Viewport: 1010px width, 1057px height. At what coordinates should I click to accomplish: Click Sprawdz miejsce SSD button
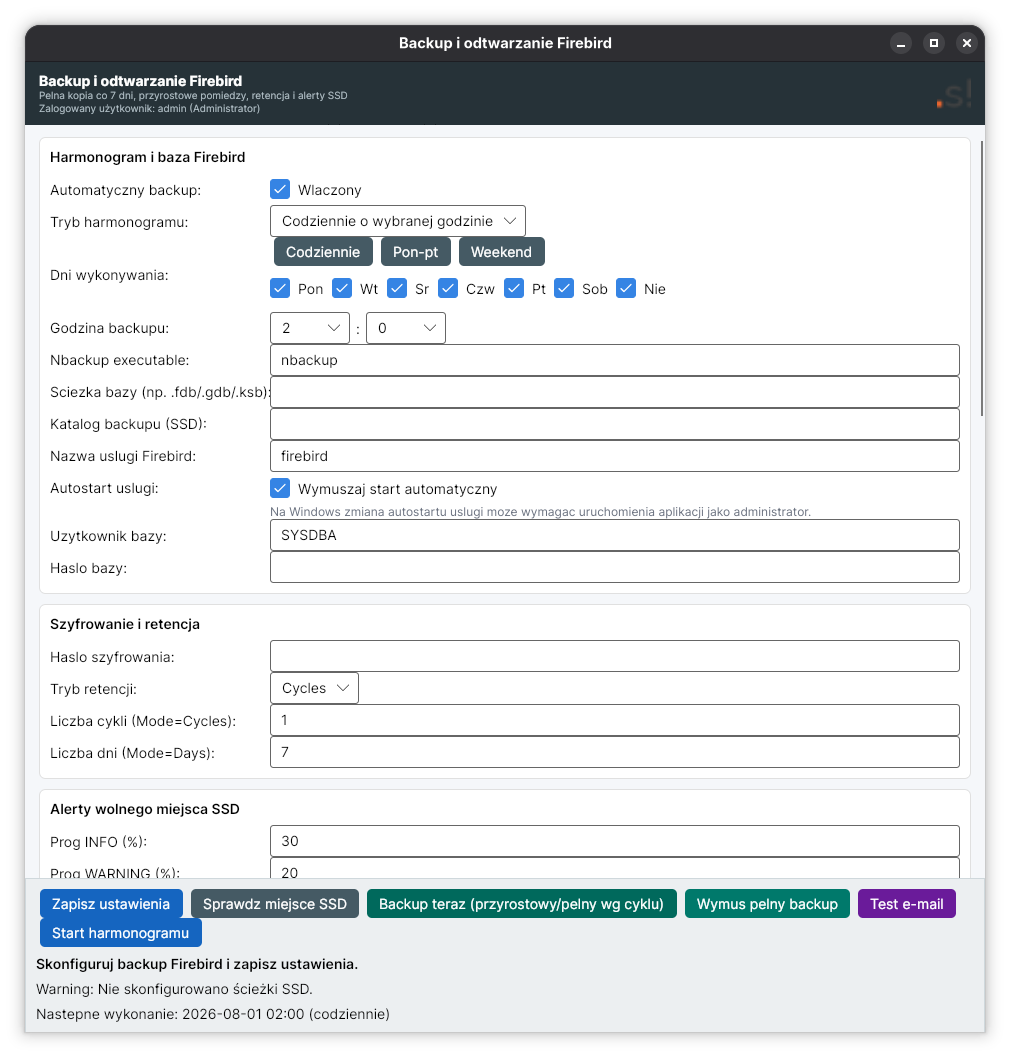tap(275, 904)
